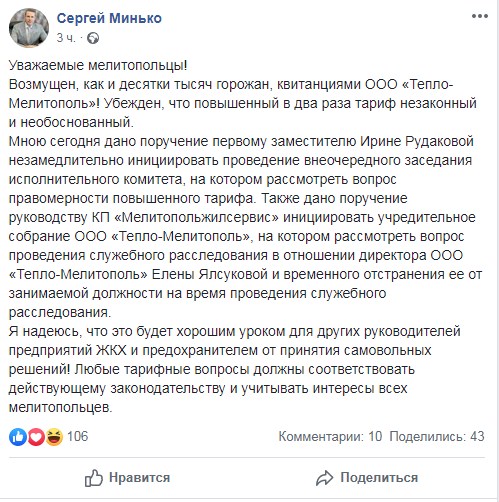Share the post with the Поделиться button

tap(367, 478)
